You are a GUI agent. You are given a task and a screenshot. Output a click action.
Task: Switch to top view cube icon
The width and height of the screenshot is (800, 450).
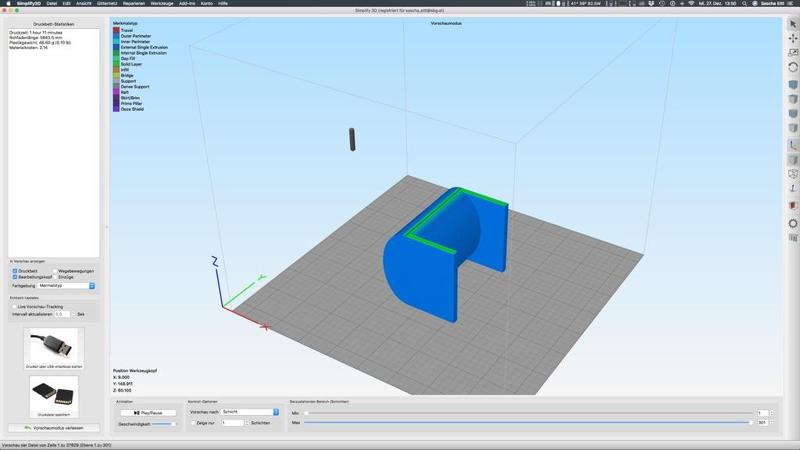pos(793,98)
